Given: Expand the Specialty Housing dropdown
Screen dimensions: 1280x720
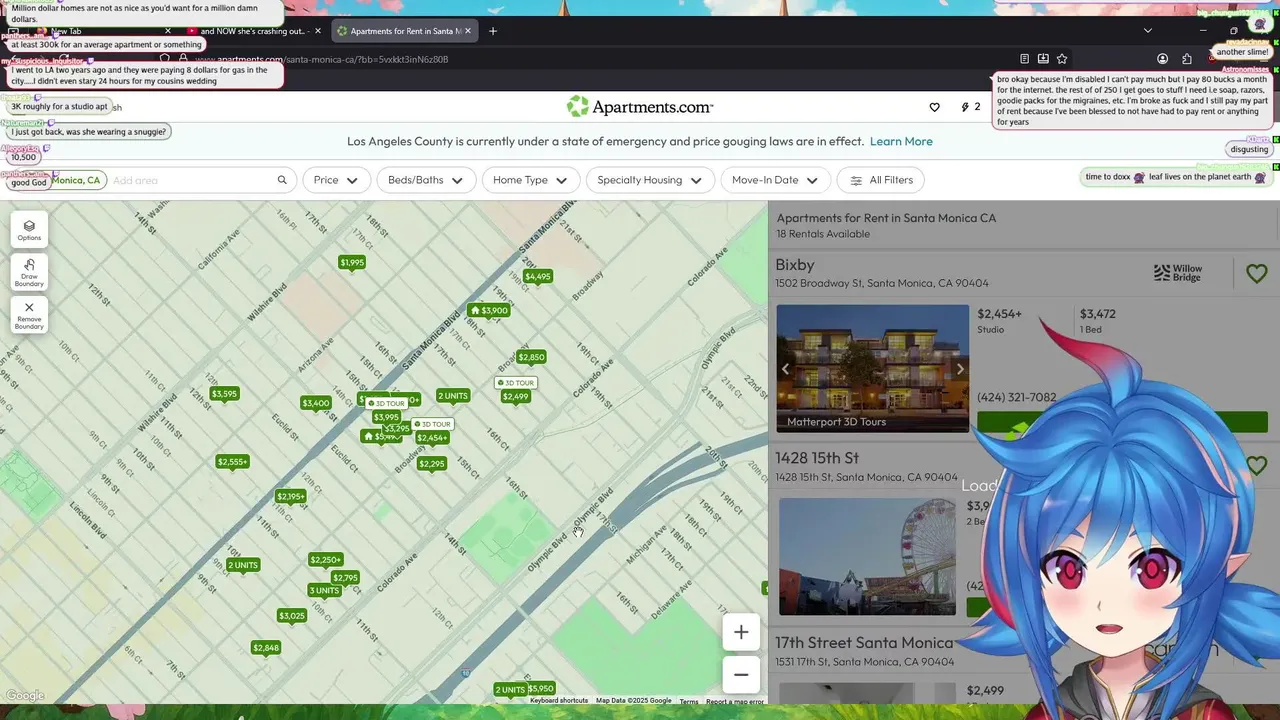Looking at the screenshot, I should click(649, 180).
